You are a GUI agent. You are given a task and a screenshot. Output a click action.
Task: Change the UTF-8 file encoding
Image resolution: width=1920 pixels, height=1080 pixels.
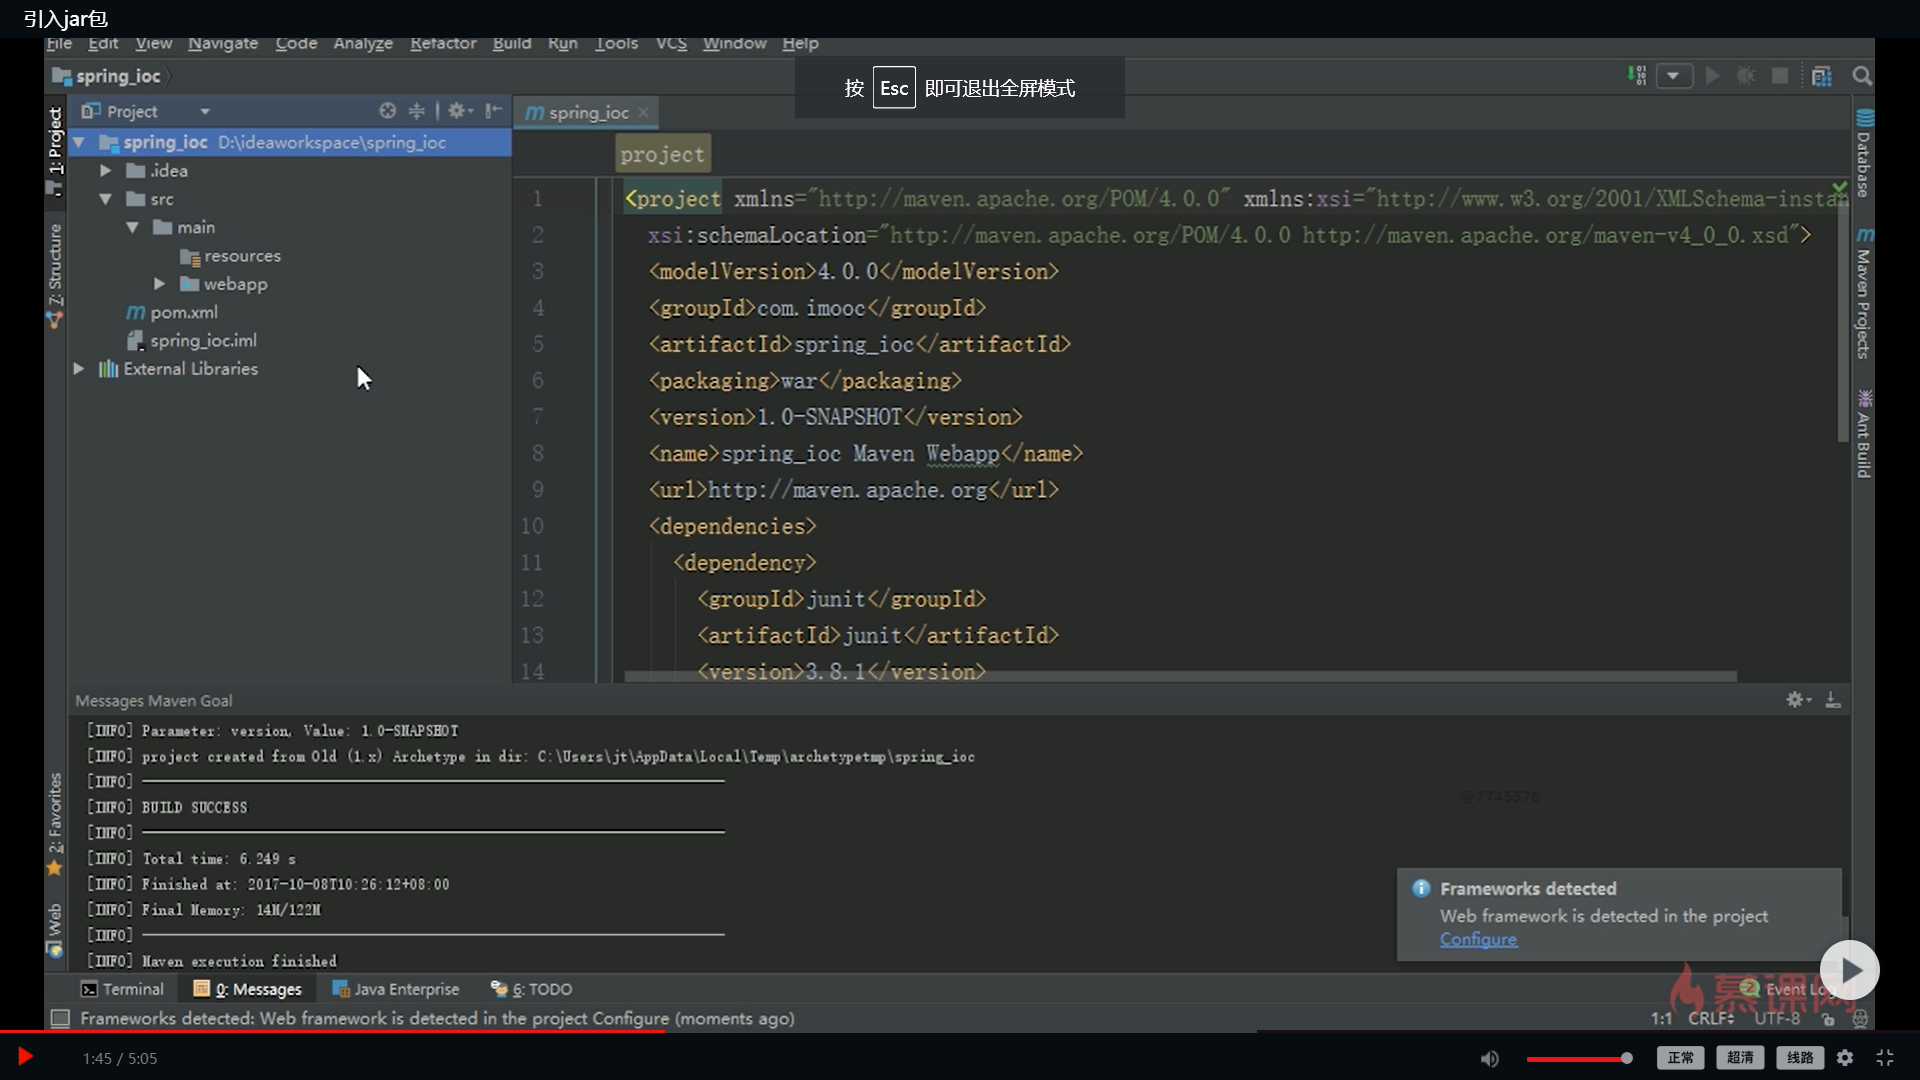[1777, 1018]
